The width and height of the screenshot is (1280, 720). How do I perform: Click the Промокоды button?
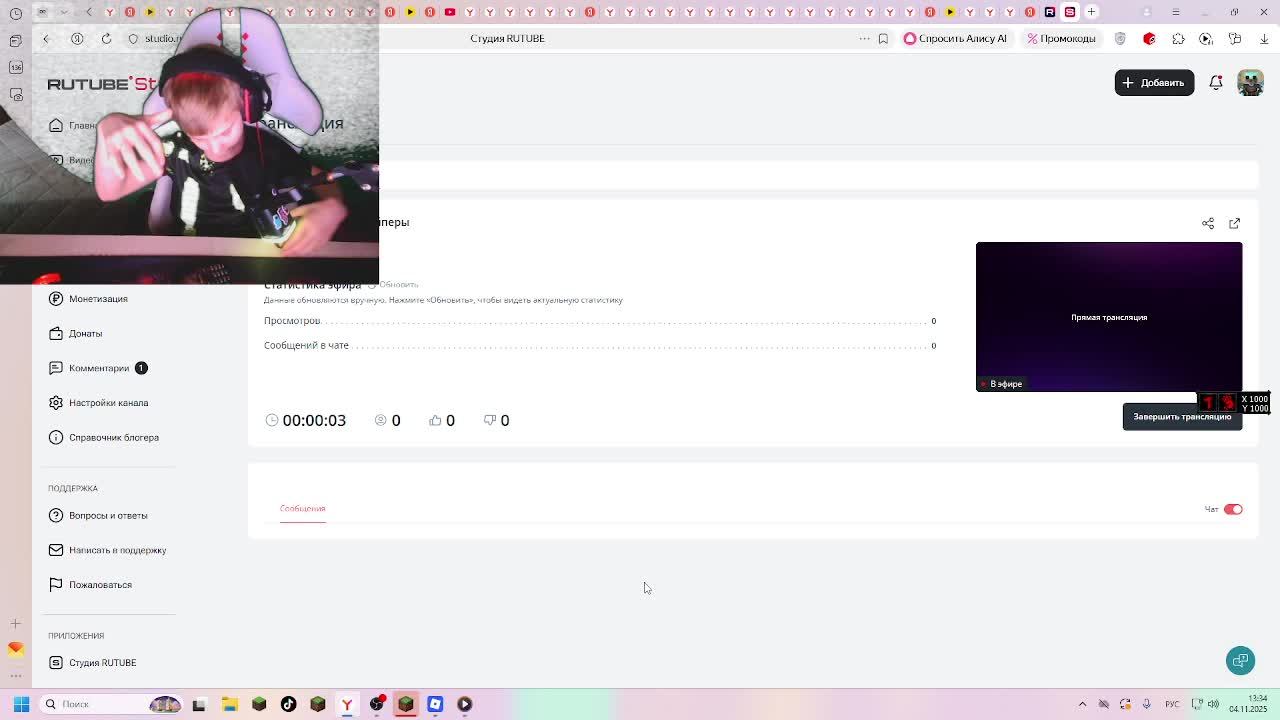(1062, 39)
